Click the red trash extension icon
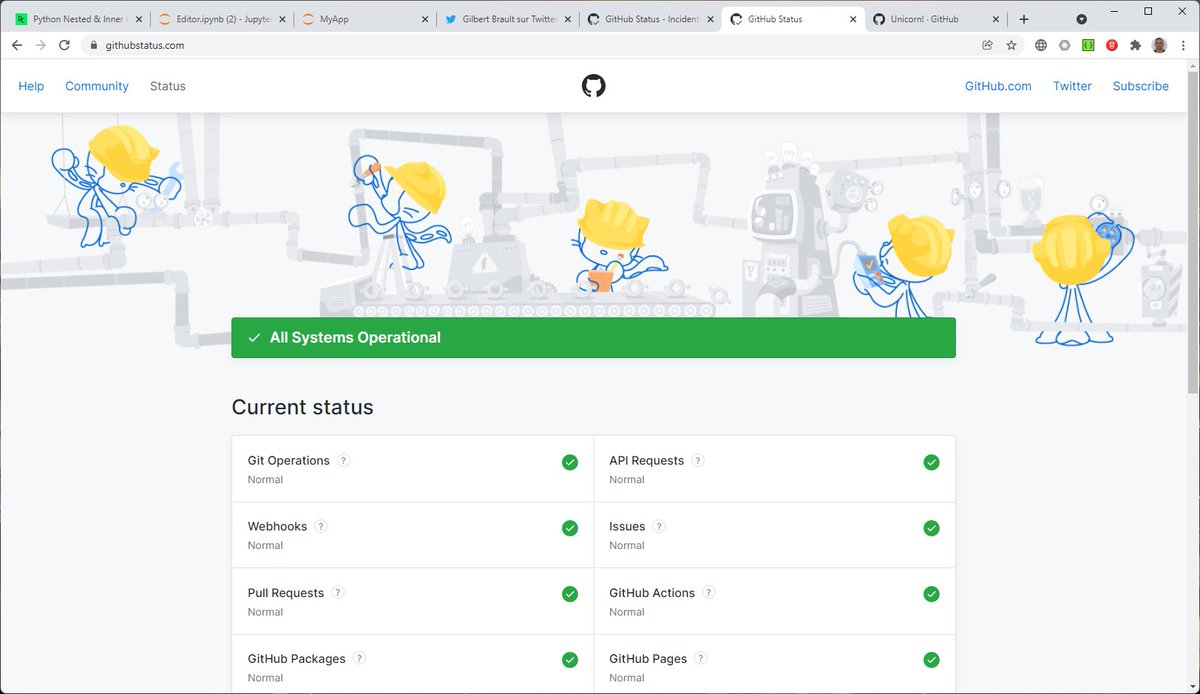 click(x=1112, y=45)
